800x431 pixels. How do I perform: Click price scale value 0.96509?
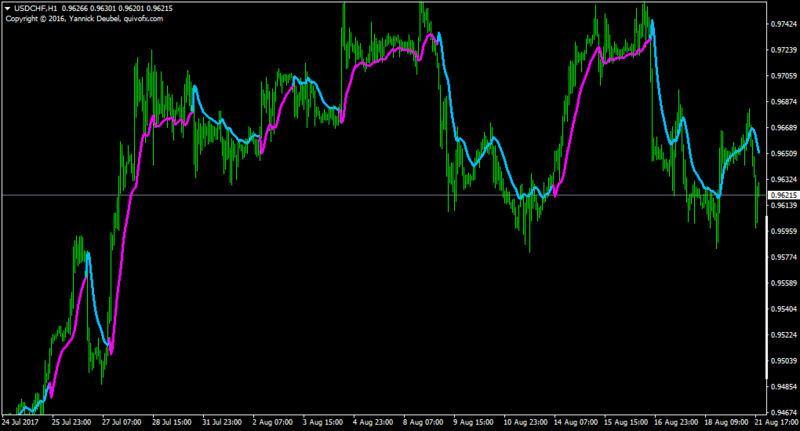[x=784, y=154]
